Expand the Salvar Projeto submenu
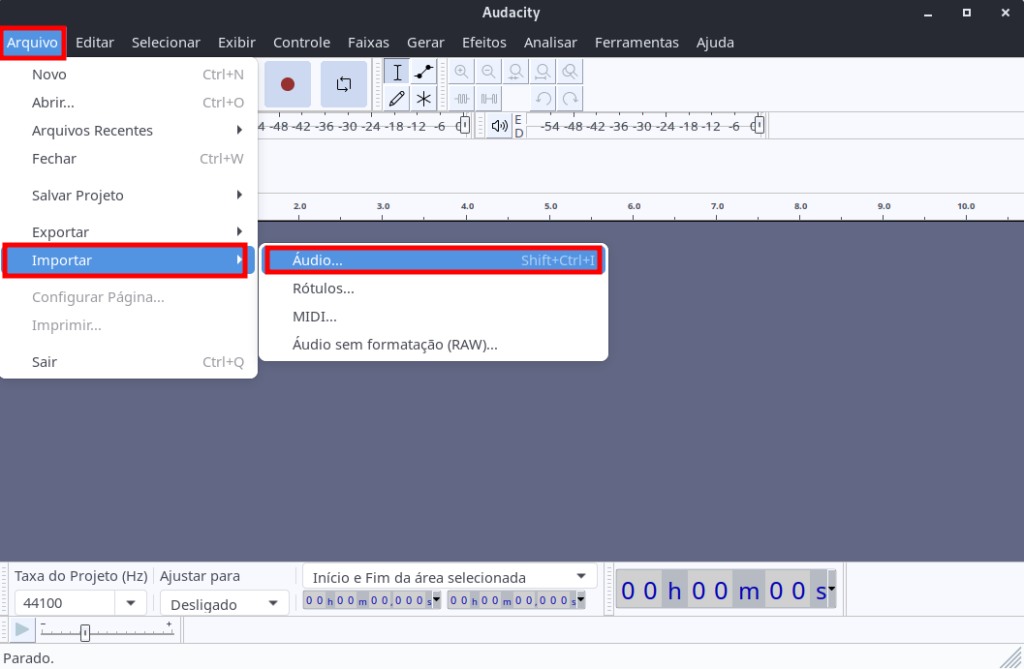The image size is (1024, 669). (x=129, y=195)
